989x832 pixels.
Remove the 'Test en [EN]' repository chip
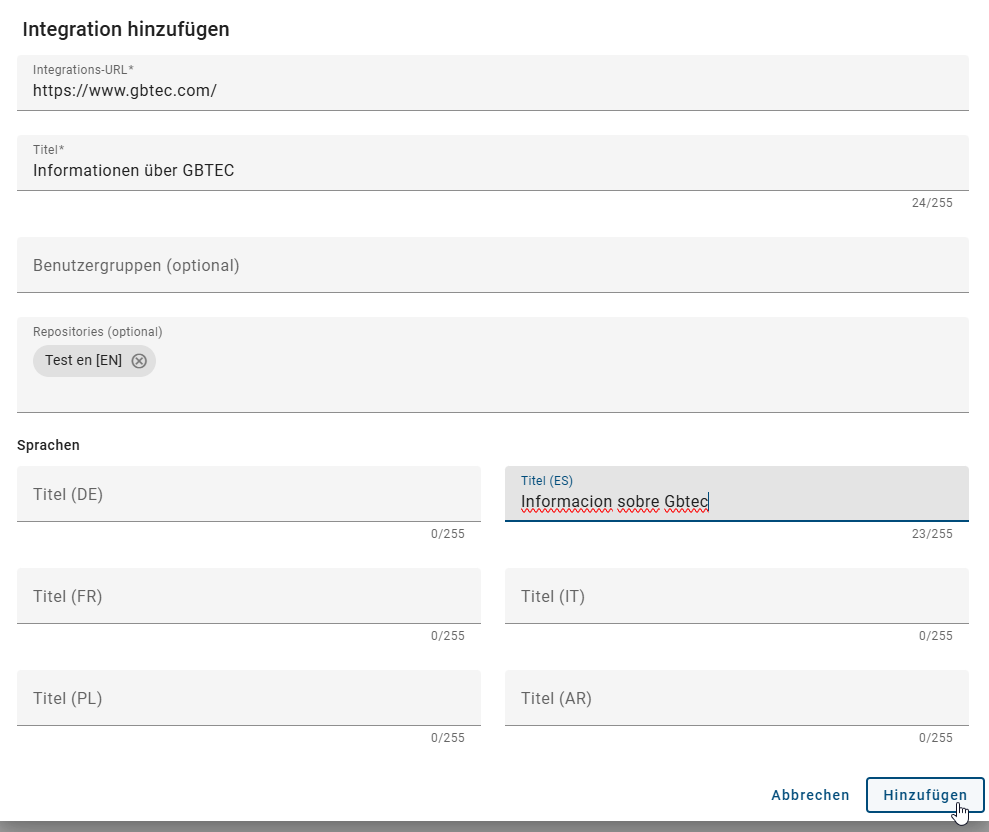click(x=140, y=361)
